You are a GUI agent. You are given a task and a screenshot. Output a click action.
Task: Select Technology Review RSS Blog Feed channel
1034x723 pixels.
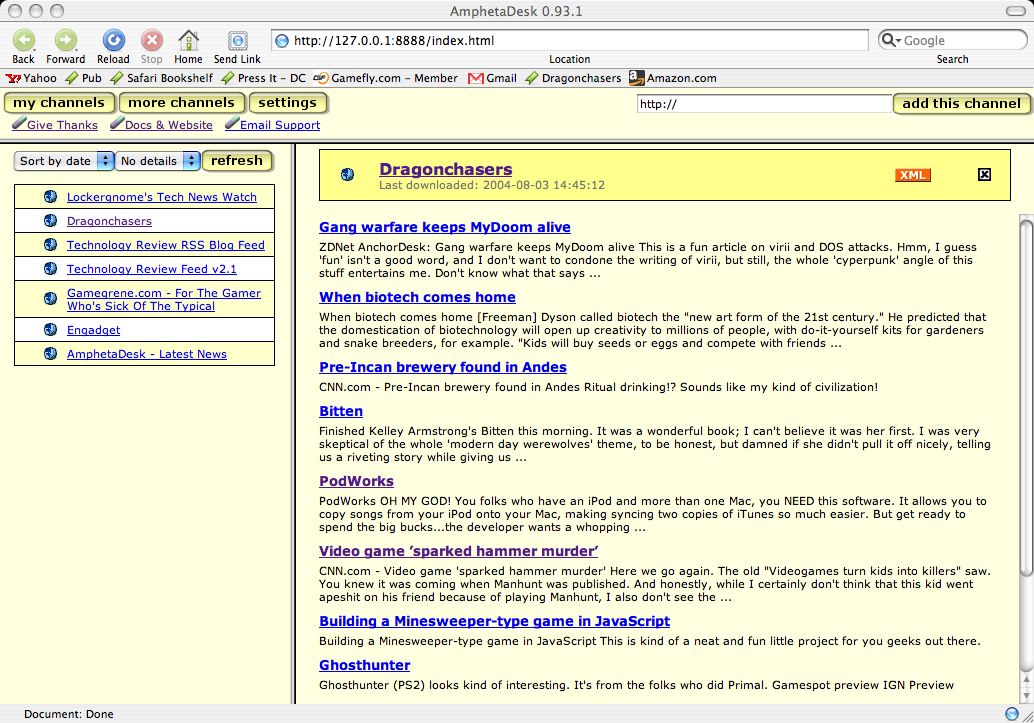[x=165, y=245]
